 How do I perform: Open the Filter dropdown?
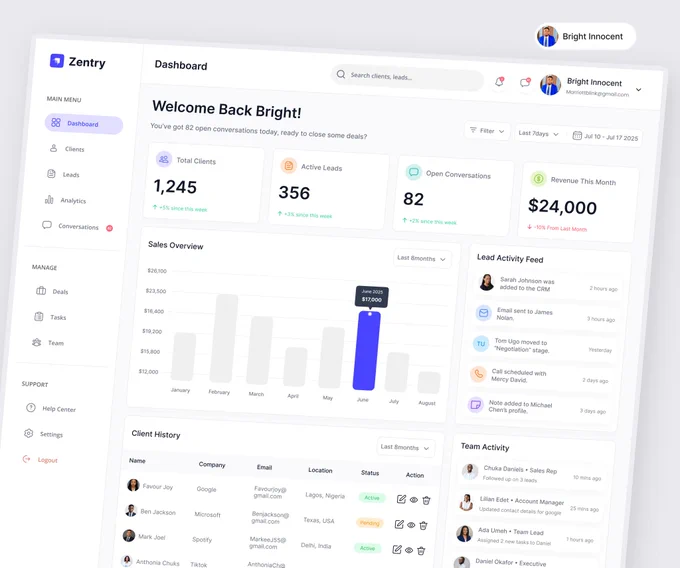[487, 131]
